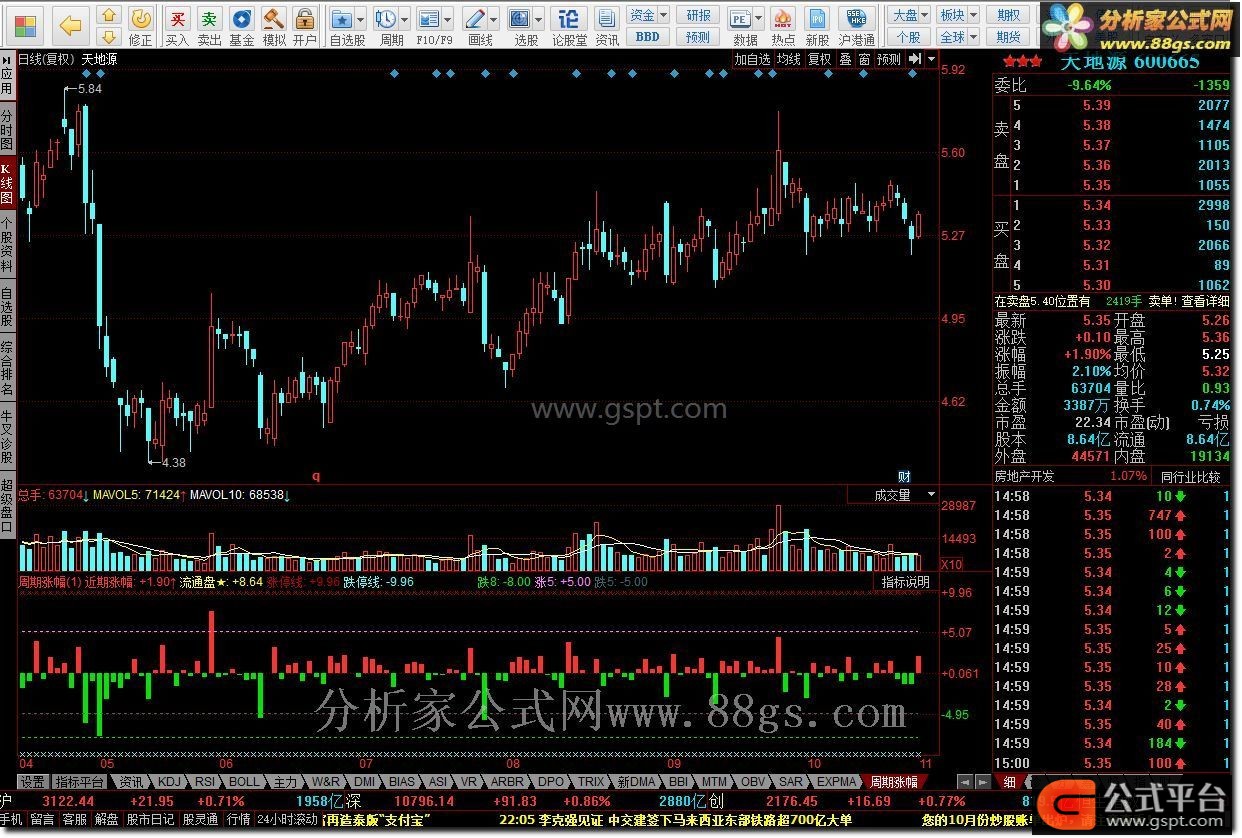Click the jump-to-end arrow in chart toolbar
Screen dimensions: 1242x838
914,59
